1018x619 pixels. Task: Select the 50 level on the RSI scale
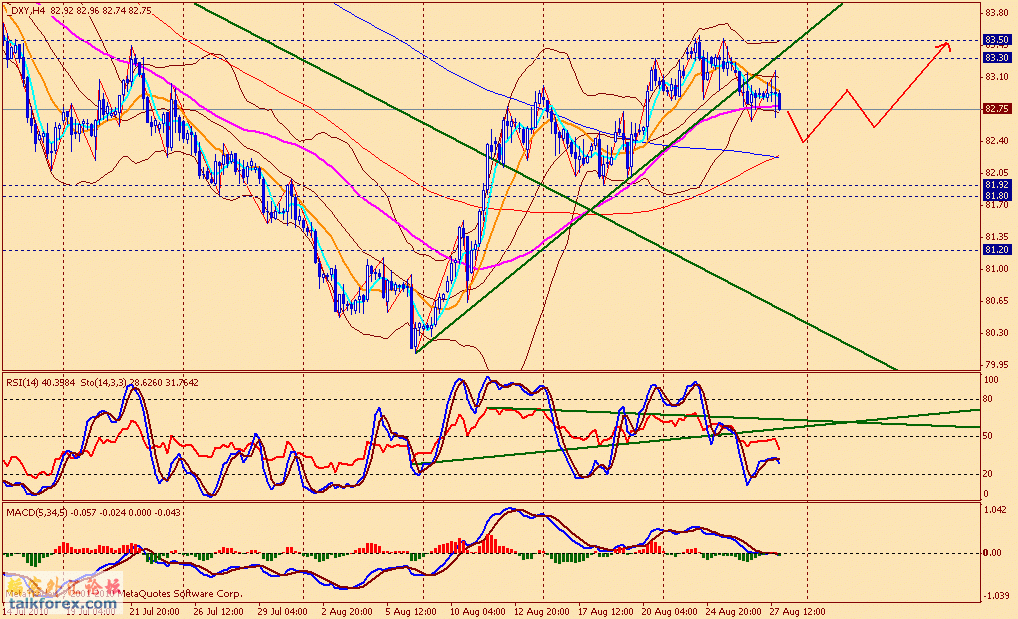pos(988,436)
